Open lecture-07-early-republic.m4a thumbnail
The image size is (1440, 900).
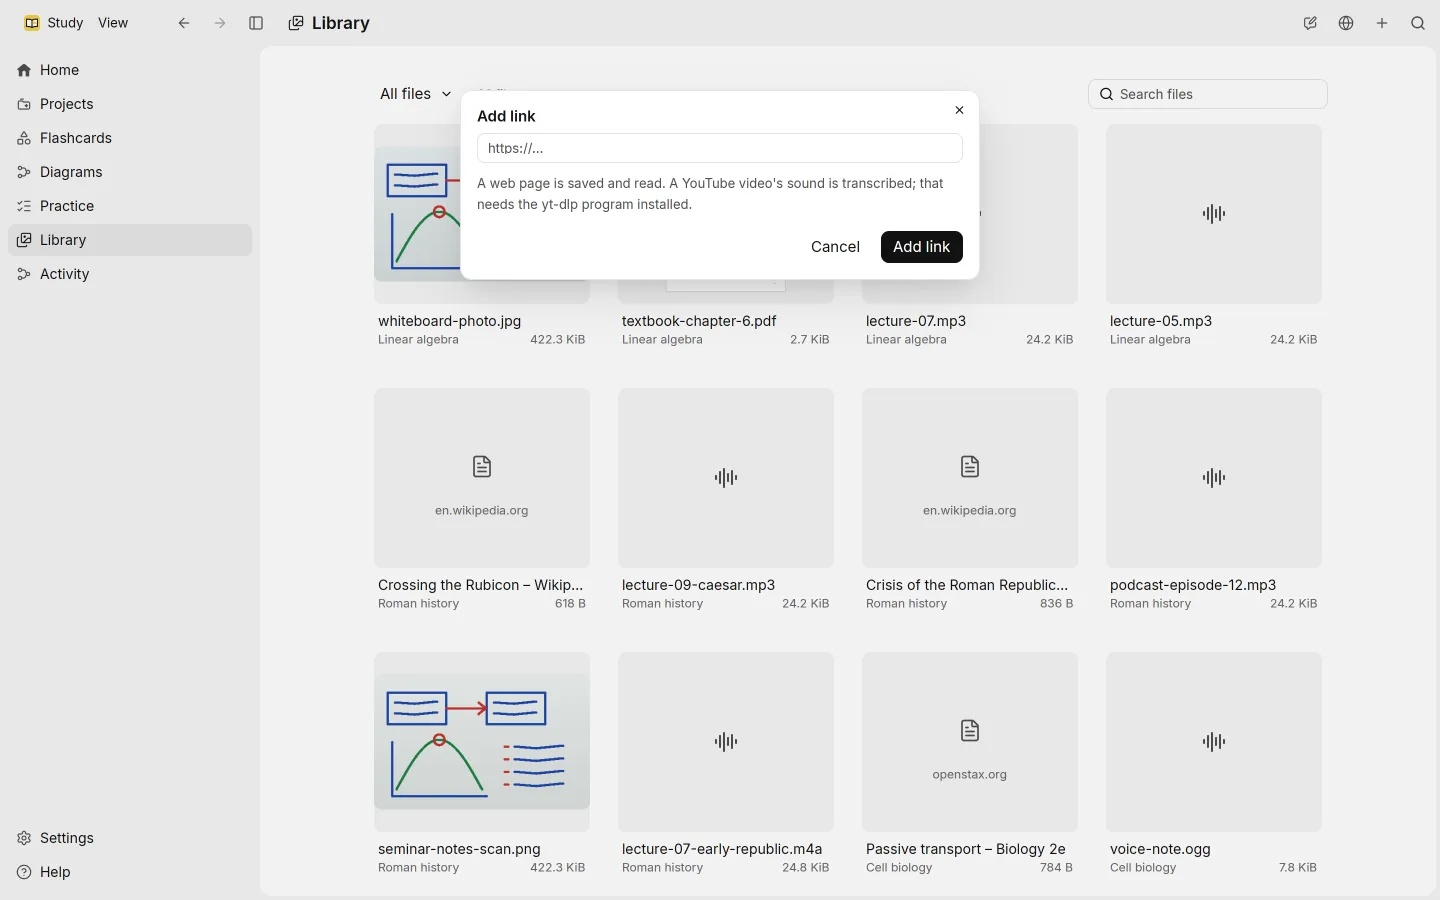point(726,742)
